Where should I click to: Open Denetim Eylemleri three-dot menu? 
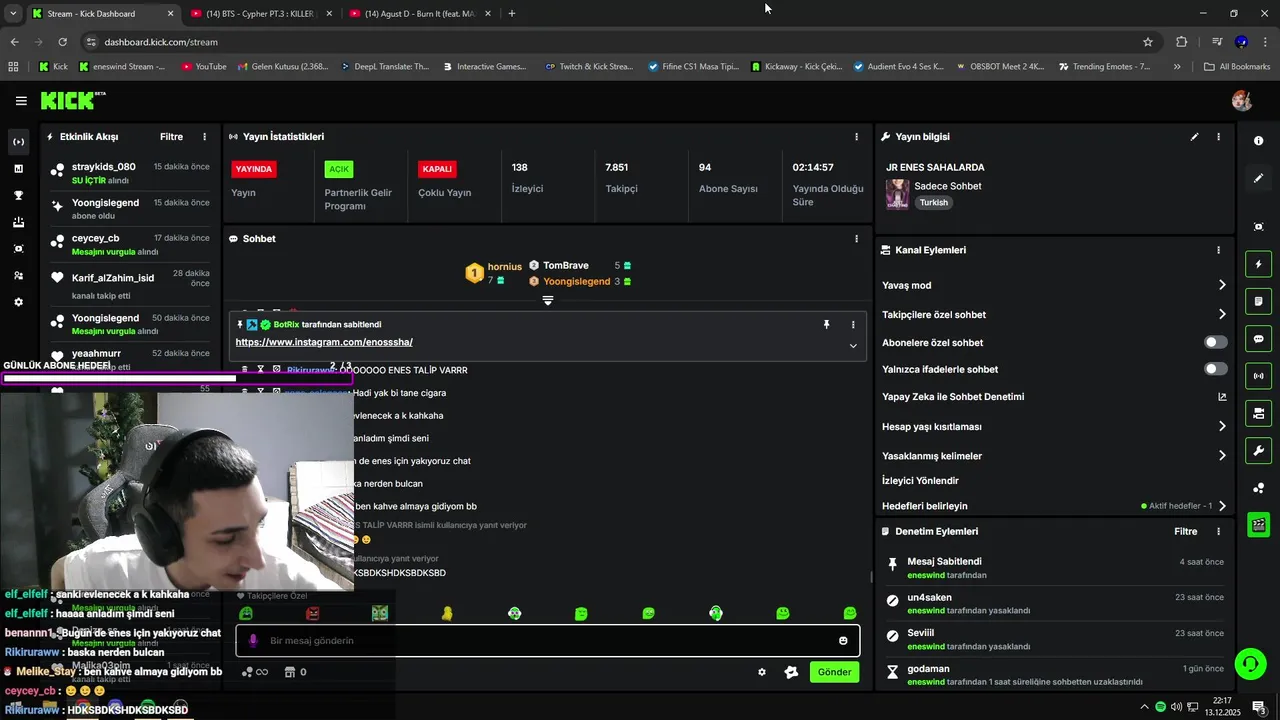click(1218, 532)
